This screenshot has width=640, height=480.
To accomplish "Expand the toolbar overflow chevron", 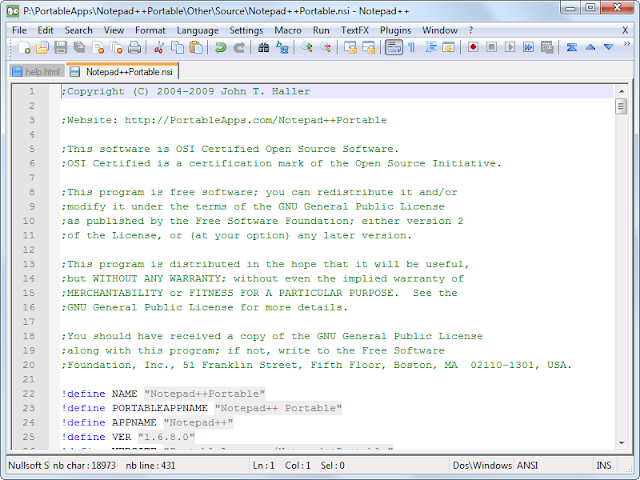I will pos(627,44).
